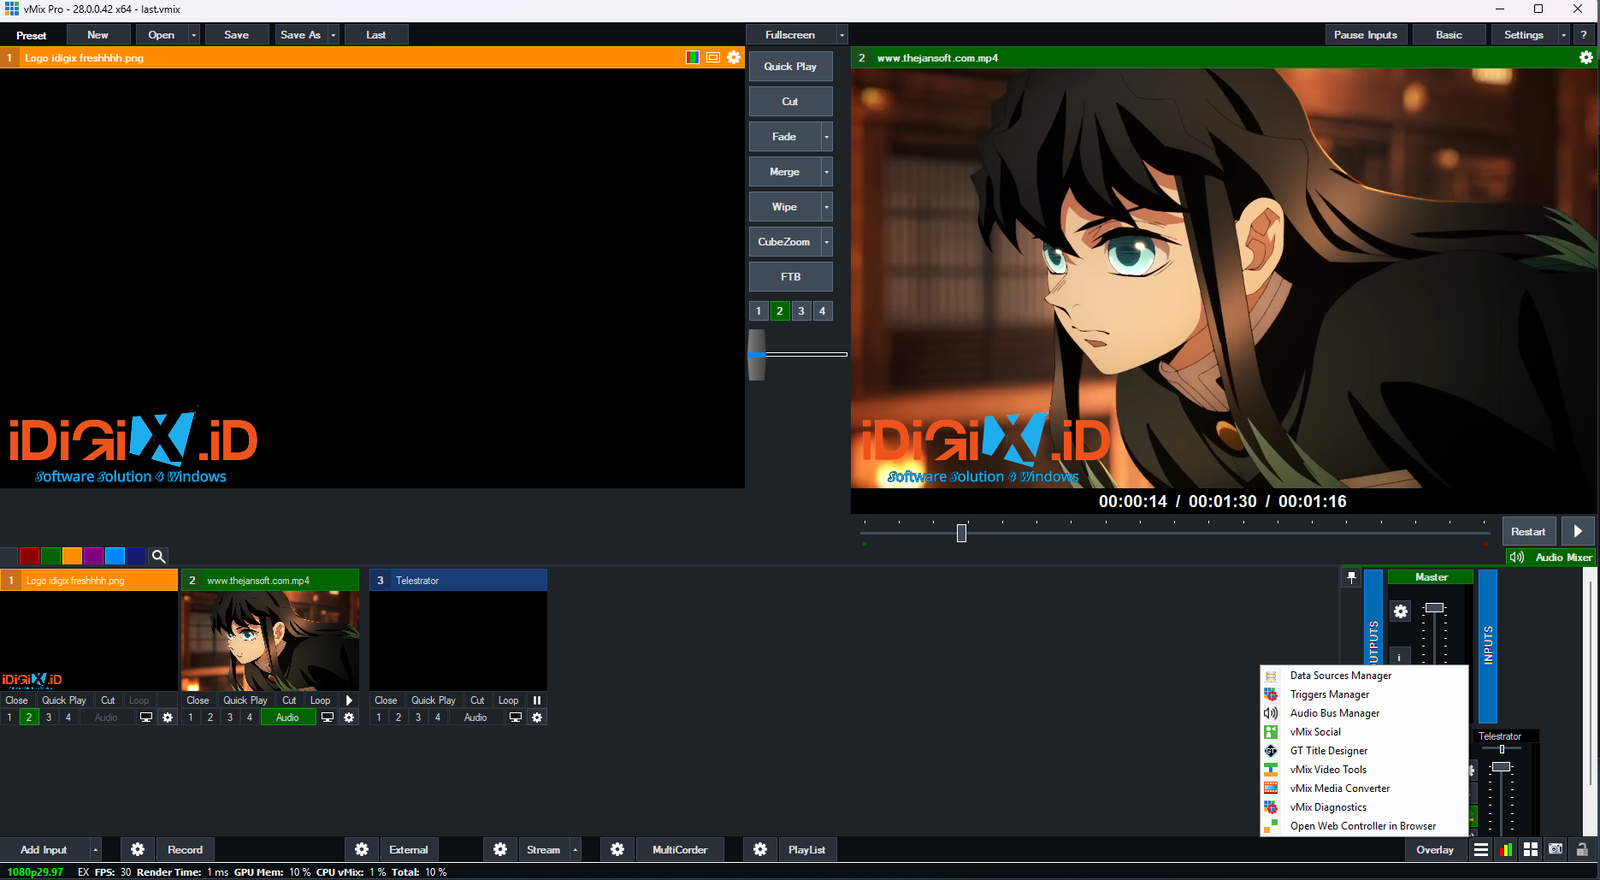This screenshot has width=1600, height=880.
Task: Expand the Fullscreen dropdown arrow
Action: pos(842,35)
